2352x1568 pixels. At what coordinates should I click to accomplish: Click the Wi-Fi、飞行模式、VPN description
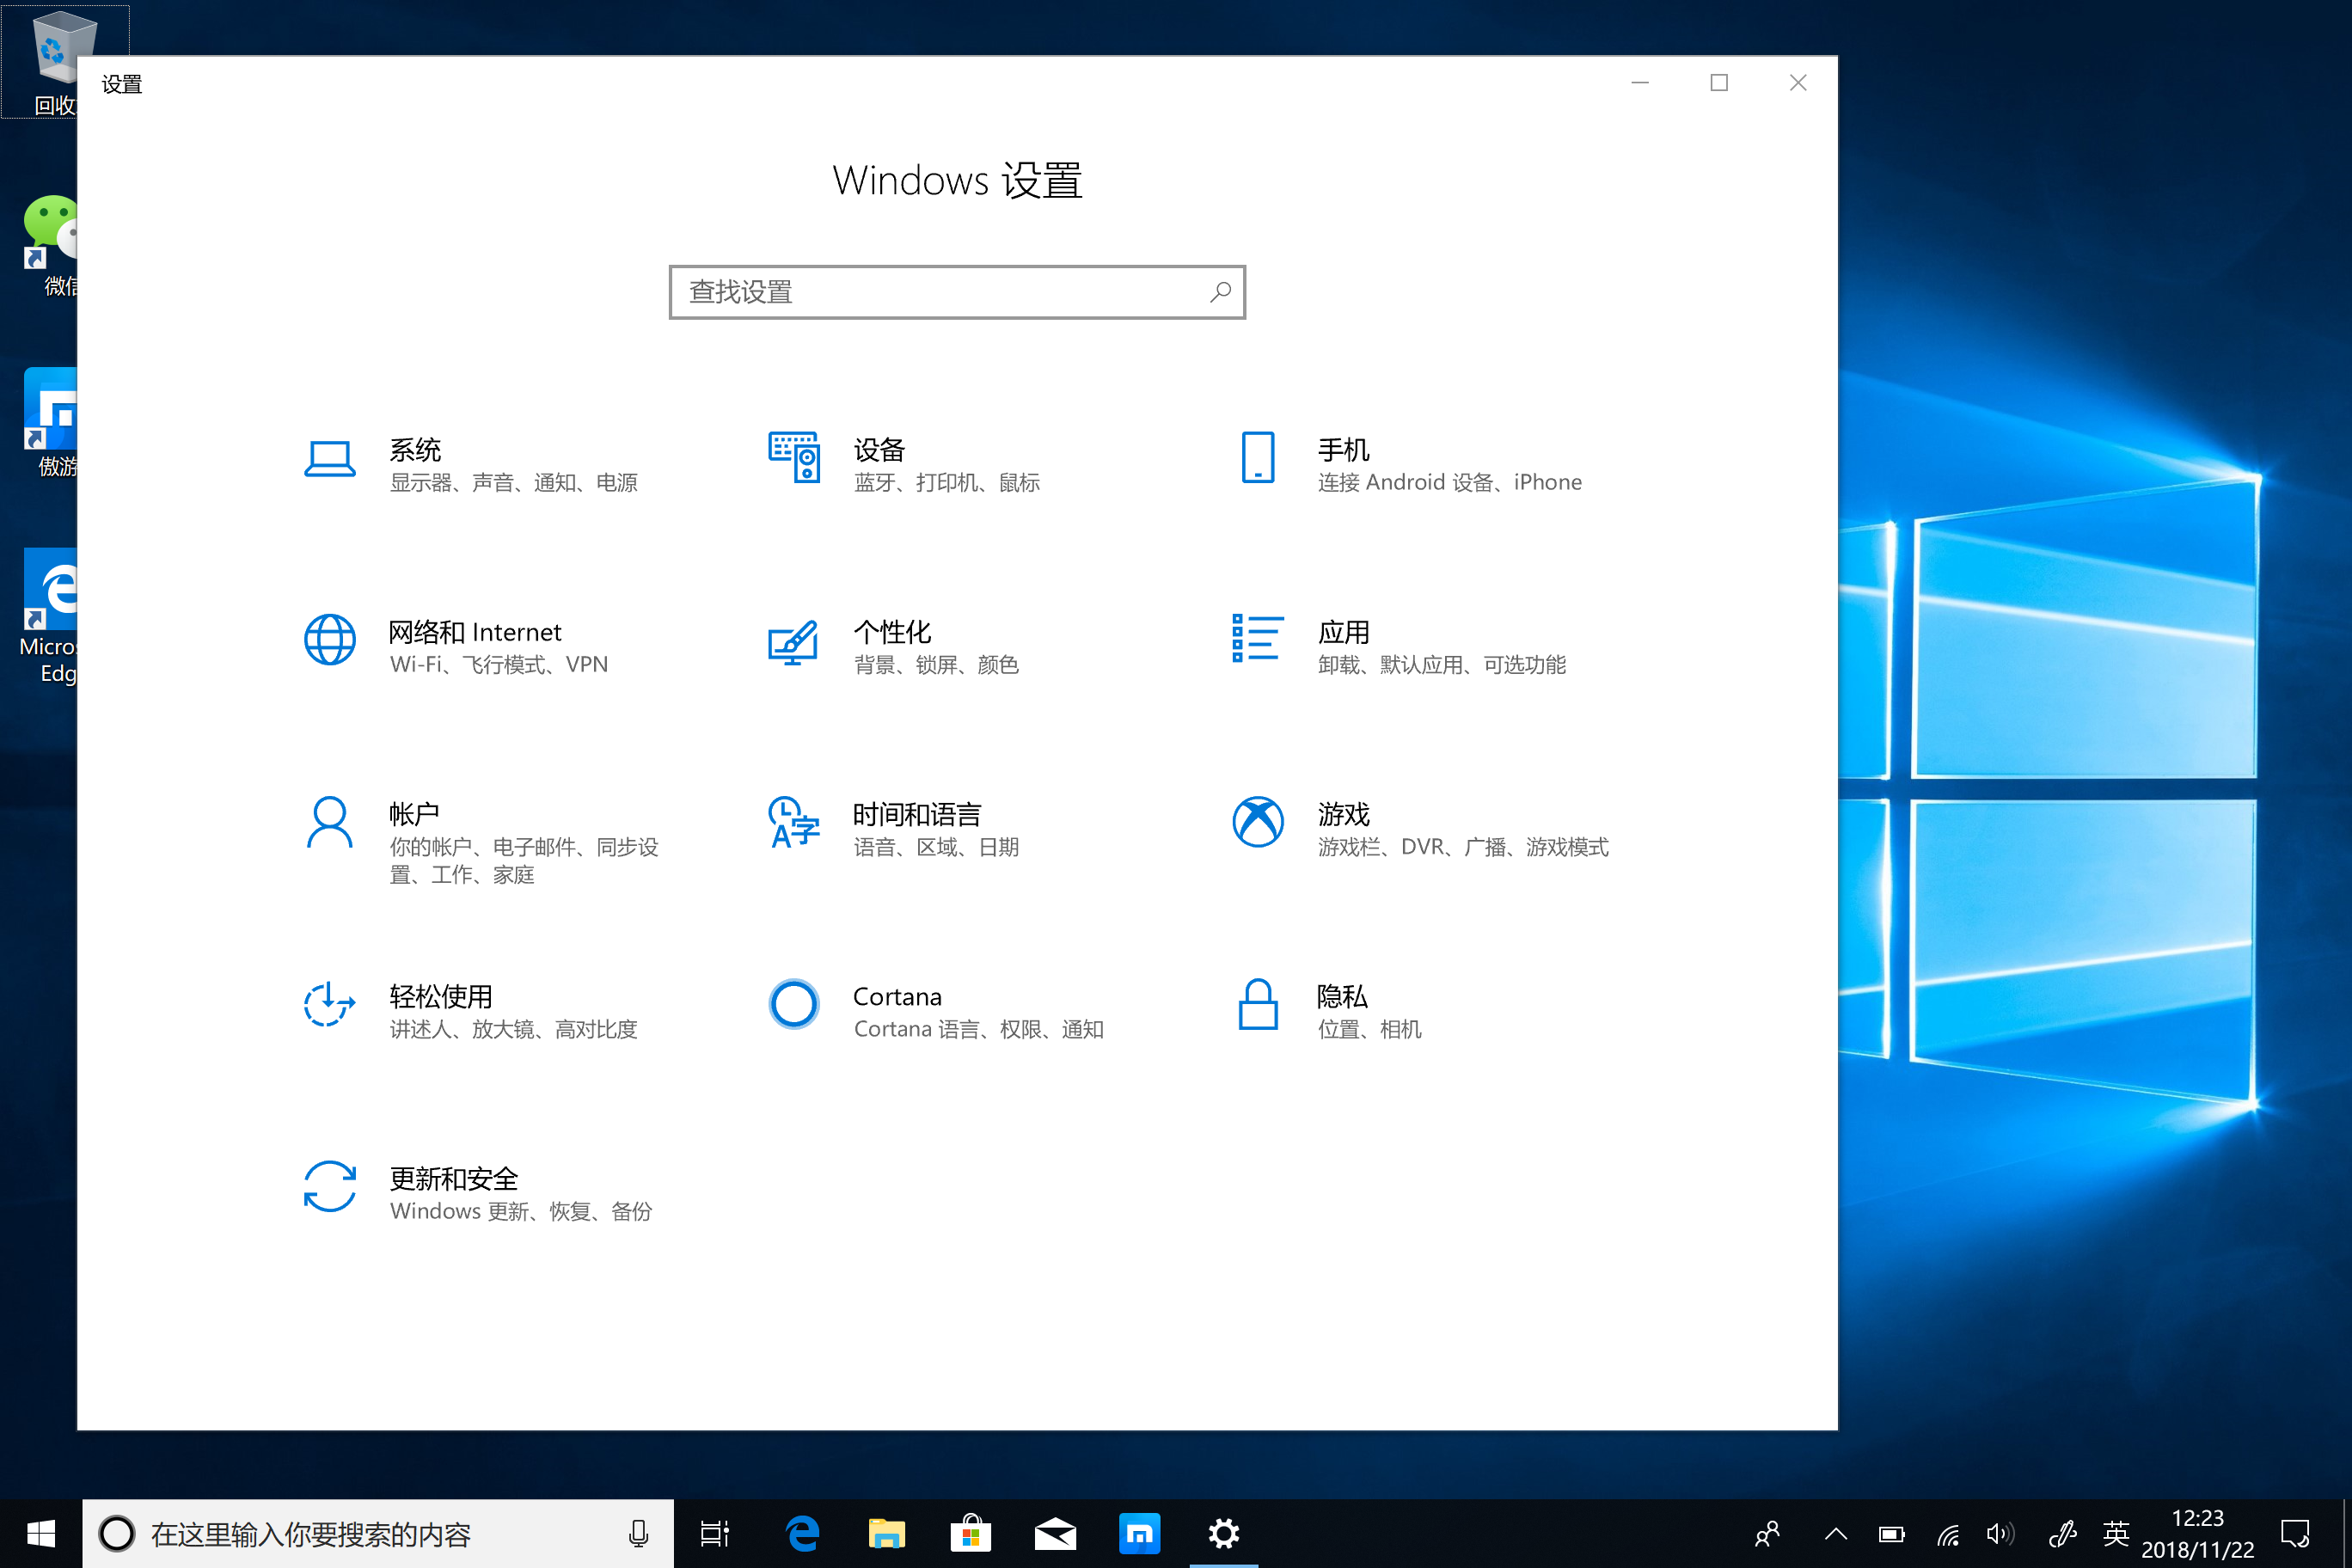coord(498,665)
